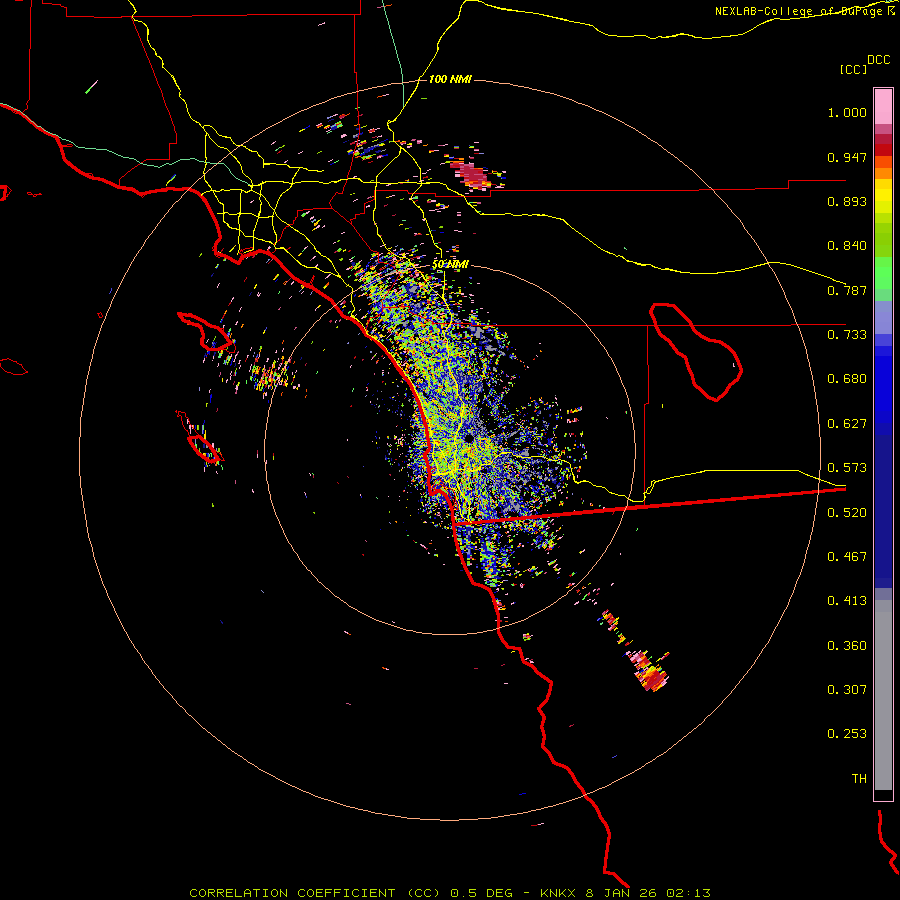Click the DCC product label above the scale
Image resolution: width=900 pixels, height=900 pixels.
click(878, 60)
